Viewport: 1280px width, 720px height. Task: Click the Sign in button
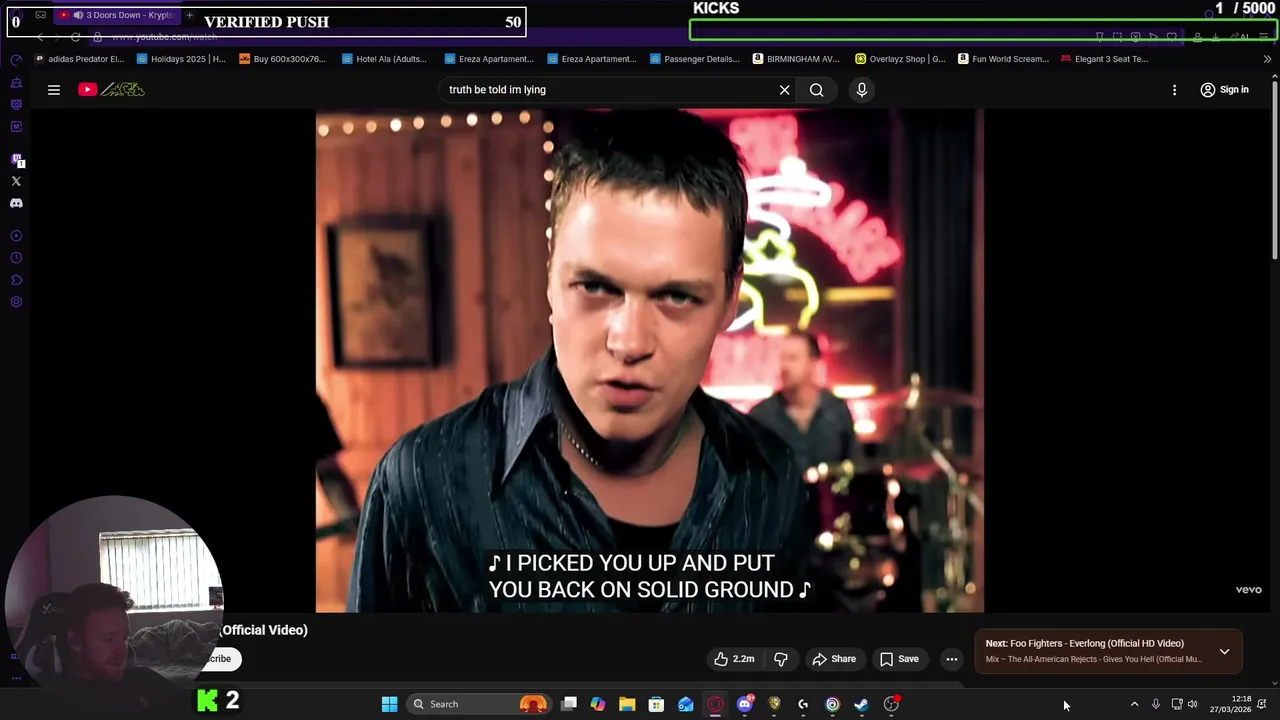tap(1224, 90)
